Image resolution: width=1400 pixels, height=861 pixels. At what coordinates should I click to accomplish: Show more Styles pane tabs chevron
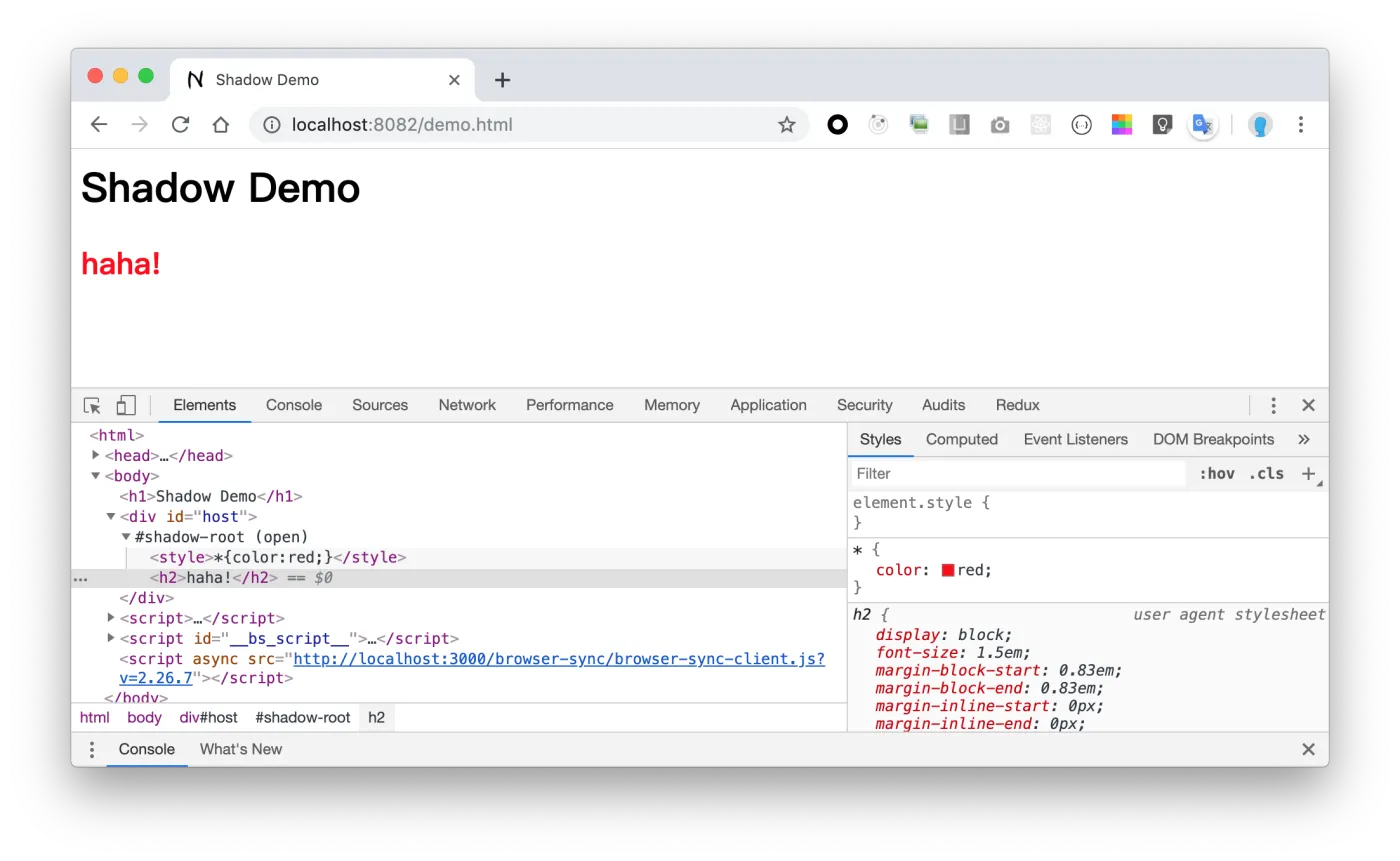point(1304,439)
